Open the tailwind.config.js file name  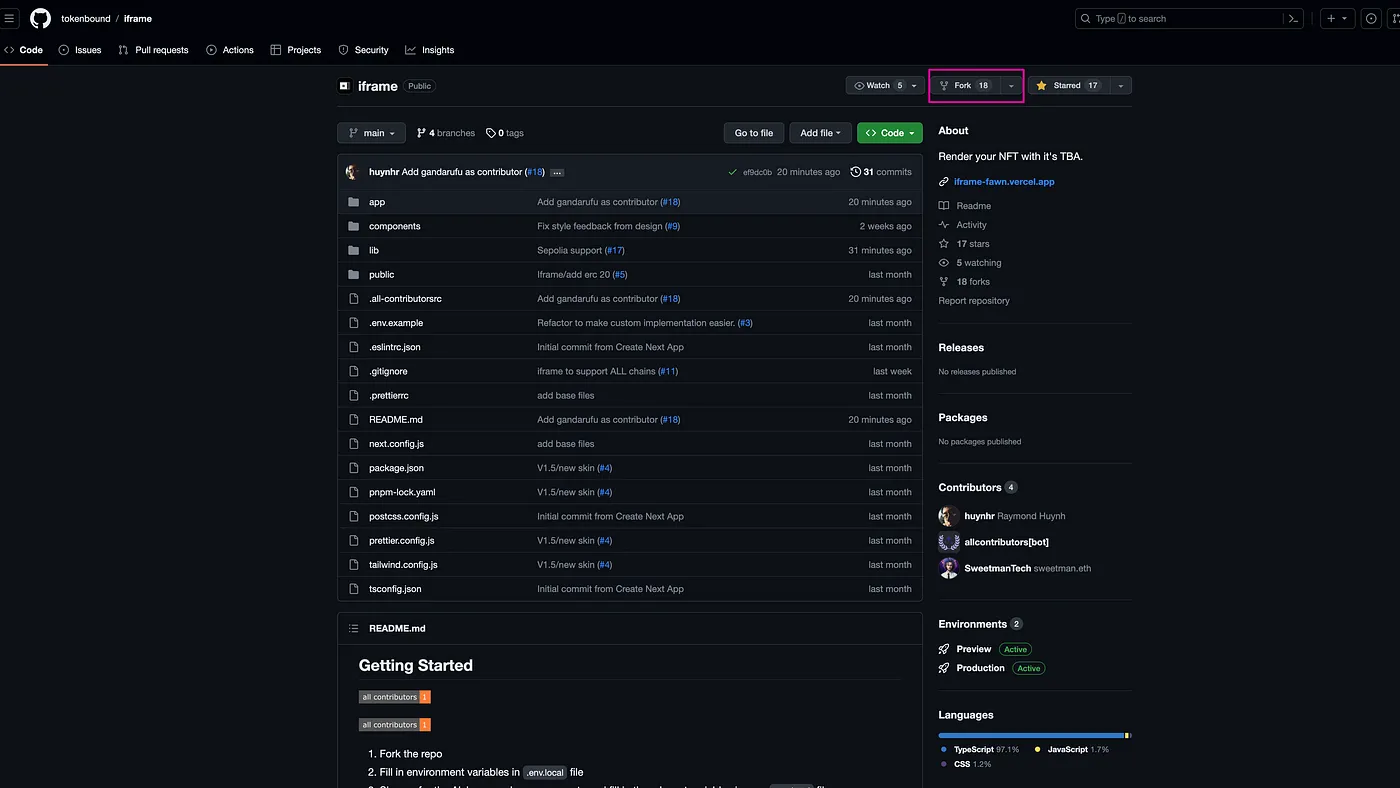pos(403,565)
